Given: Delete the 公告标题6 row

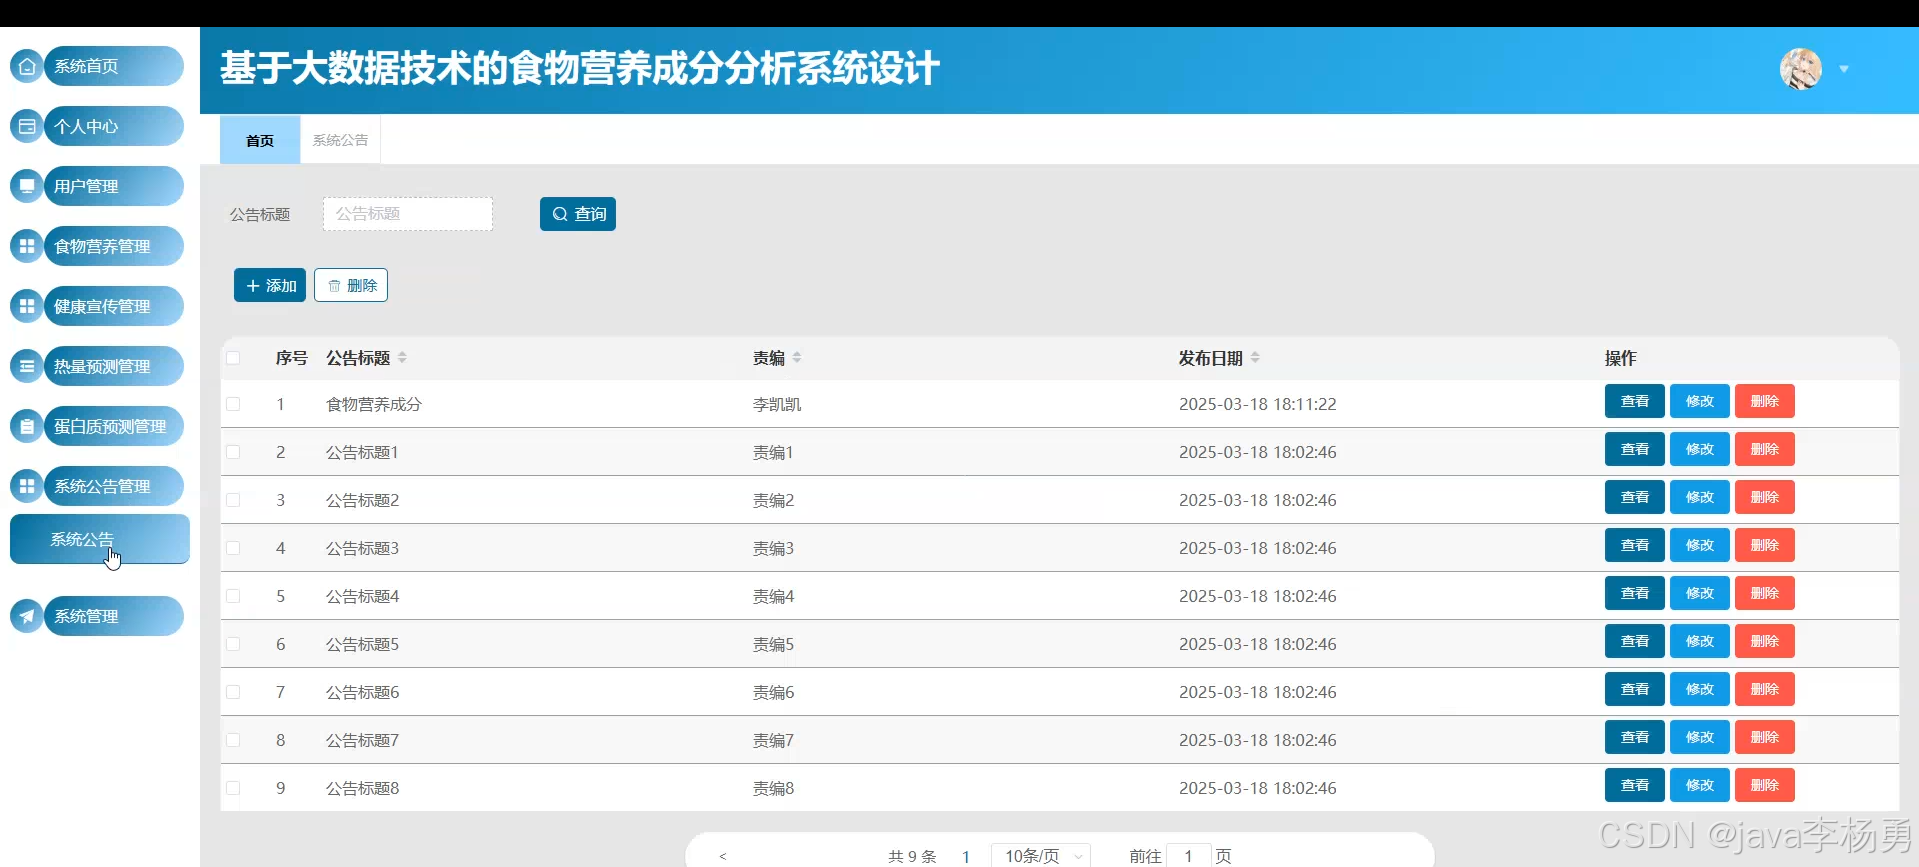Looking at the screenshot, I should [x=1765, y=689].
